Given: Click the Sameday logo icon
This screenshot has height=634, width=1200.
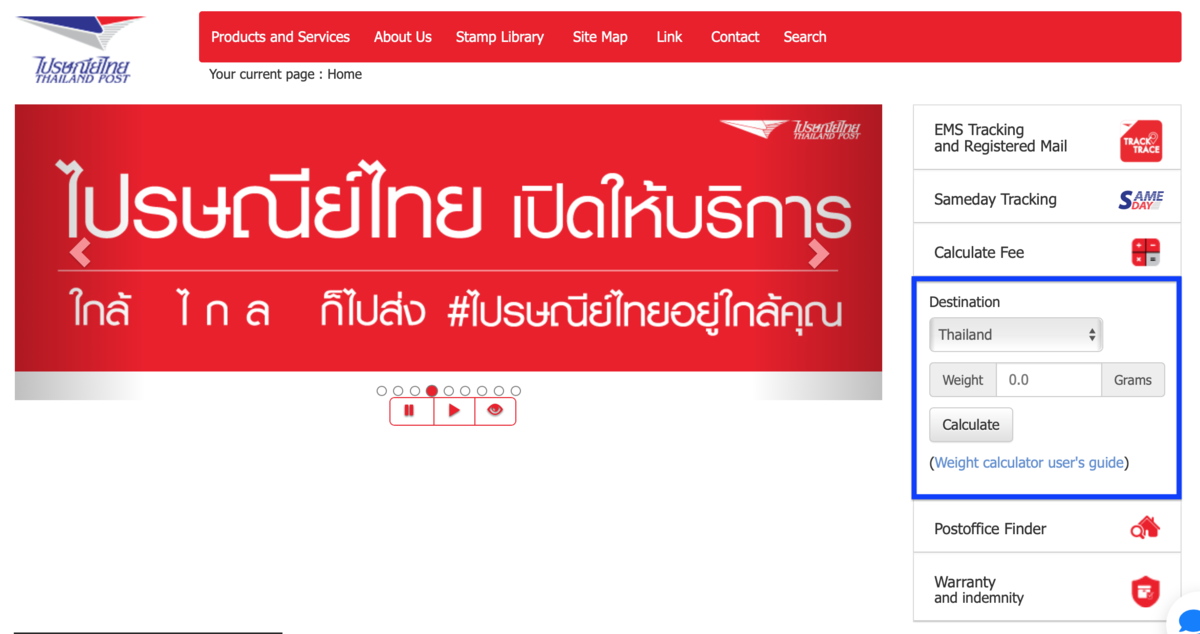Looking at the screenshot, I should pos(1140,199).
